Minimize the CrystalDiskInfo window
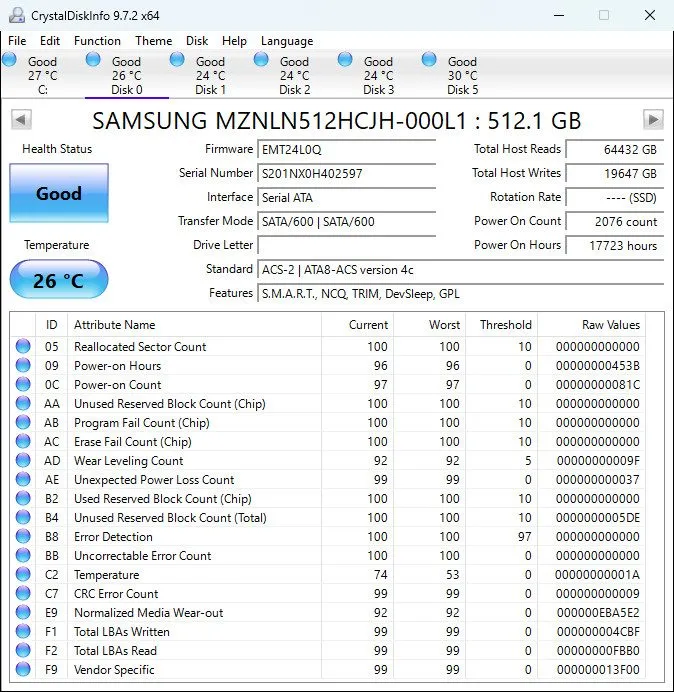The width and height of the screenshot is (674, 692). (559, 15)
